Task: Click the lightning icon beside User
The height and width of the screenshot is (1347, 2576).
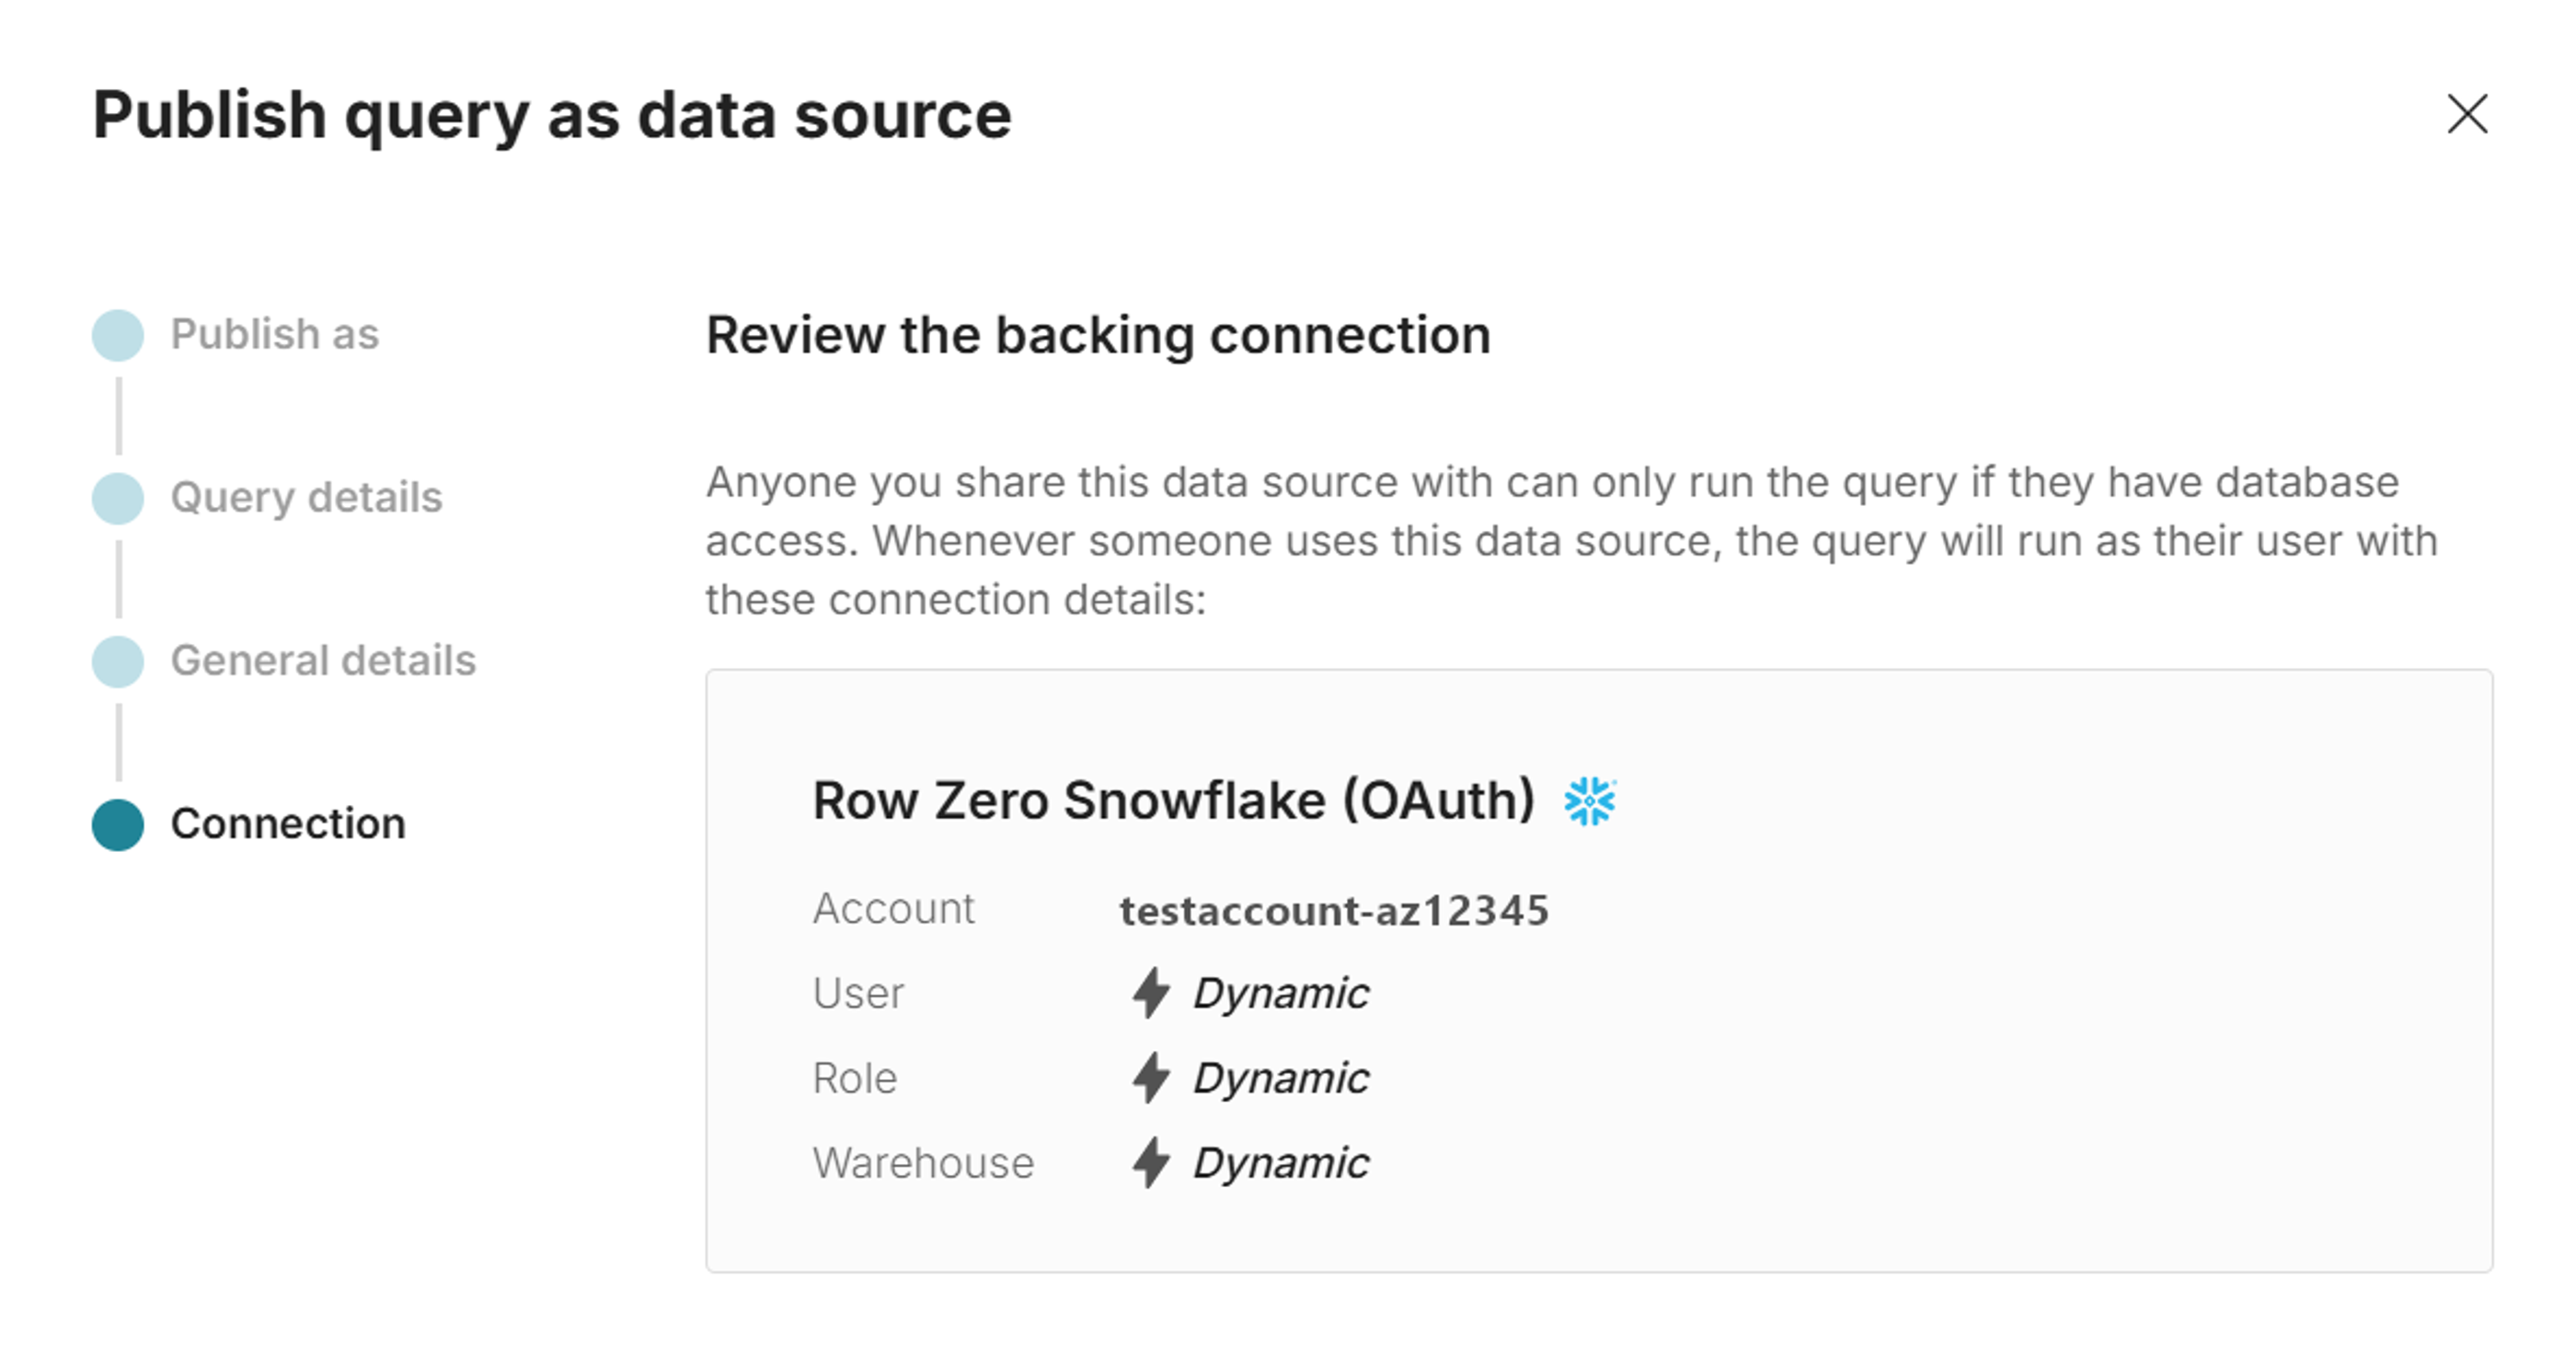Action: 1151,992
